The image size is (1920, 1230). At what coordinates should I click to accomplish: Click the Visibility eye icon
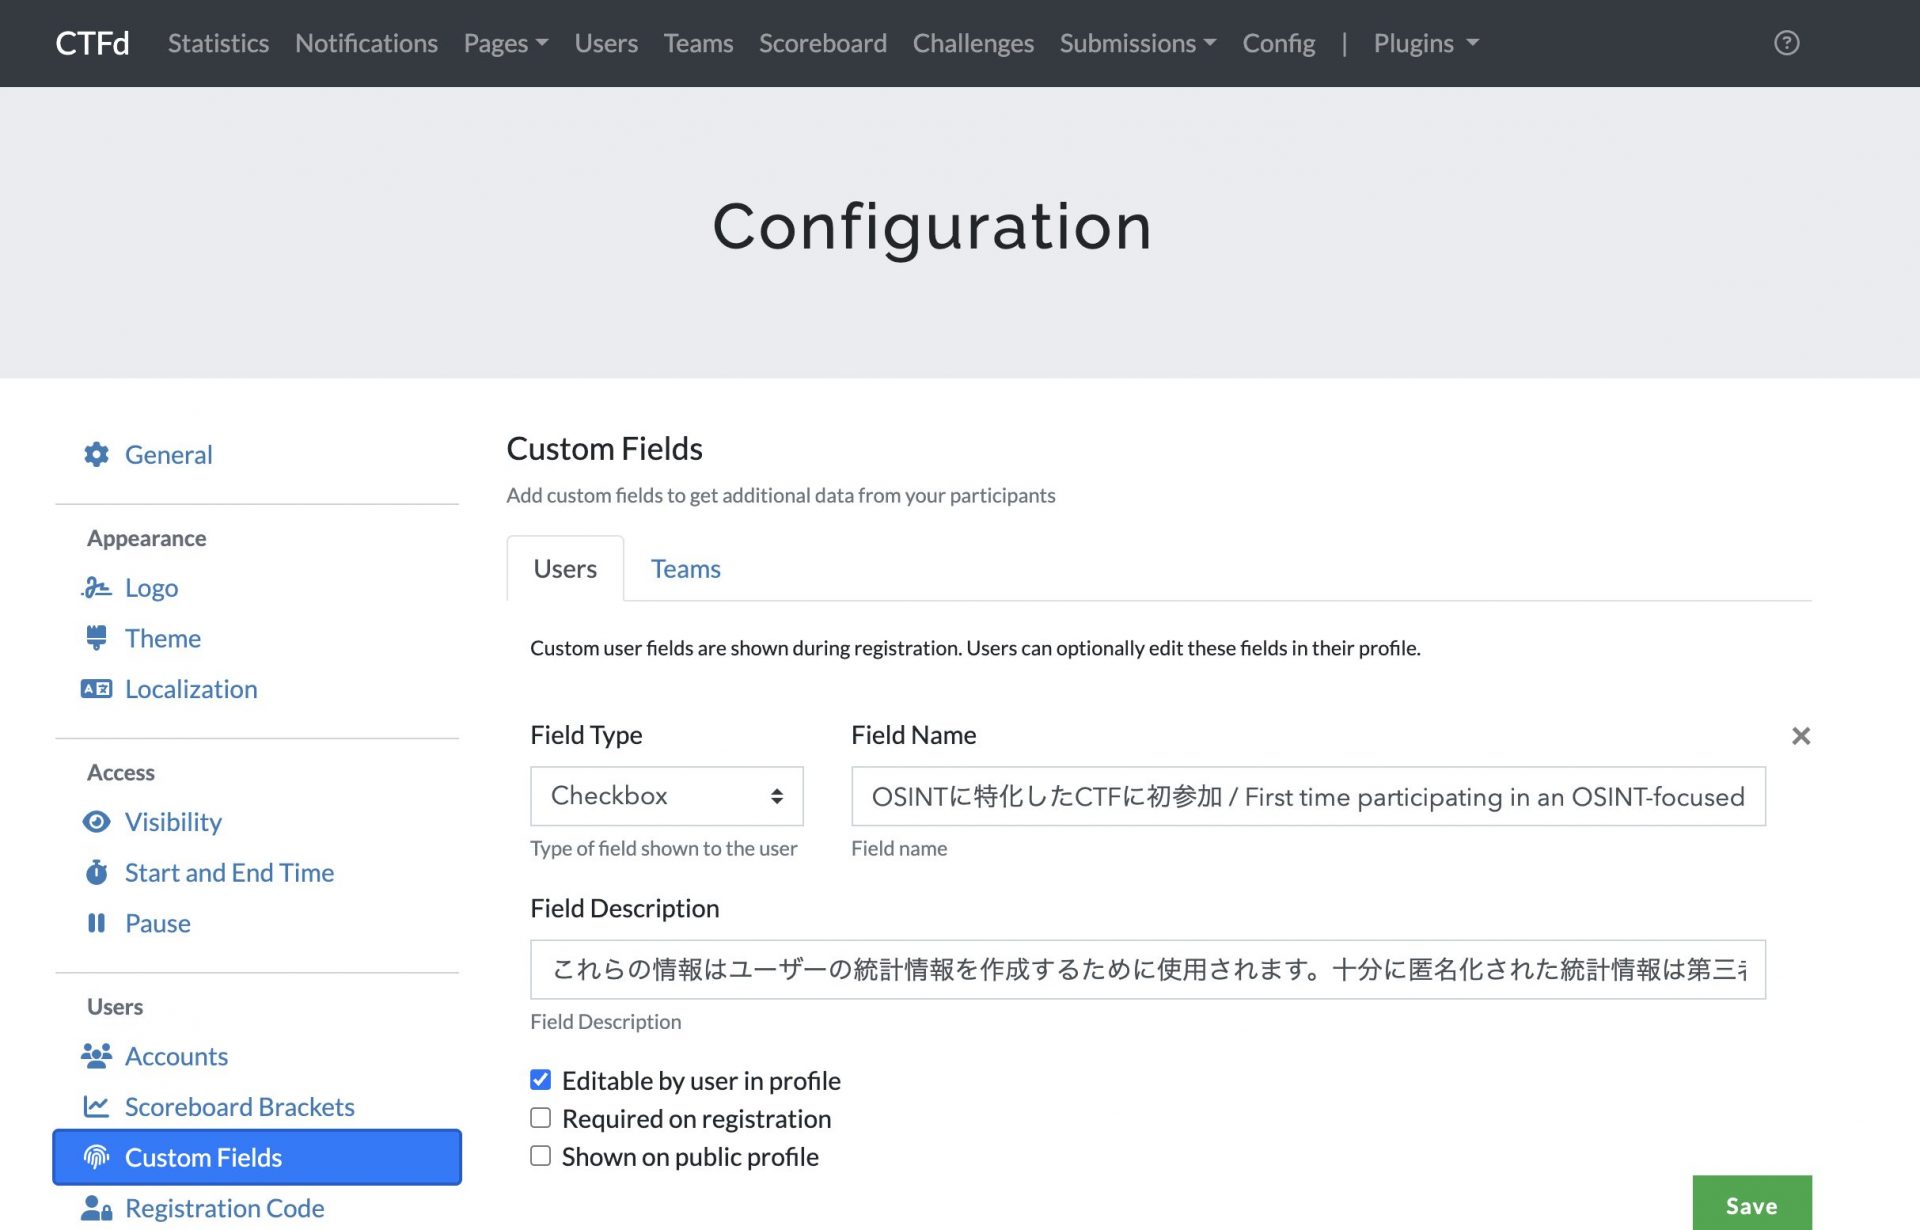(96, 822)
